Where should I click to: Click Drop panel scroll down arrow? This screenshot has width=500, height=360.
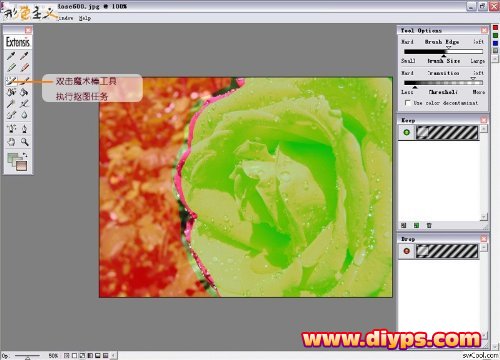485,335
